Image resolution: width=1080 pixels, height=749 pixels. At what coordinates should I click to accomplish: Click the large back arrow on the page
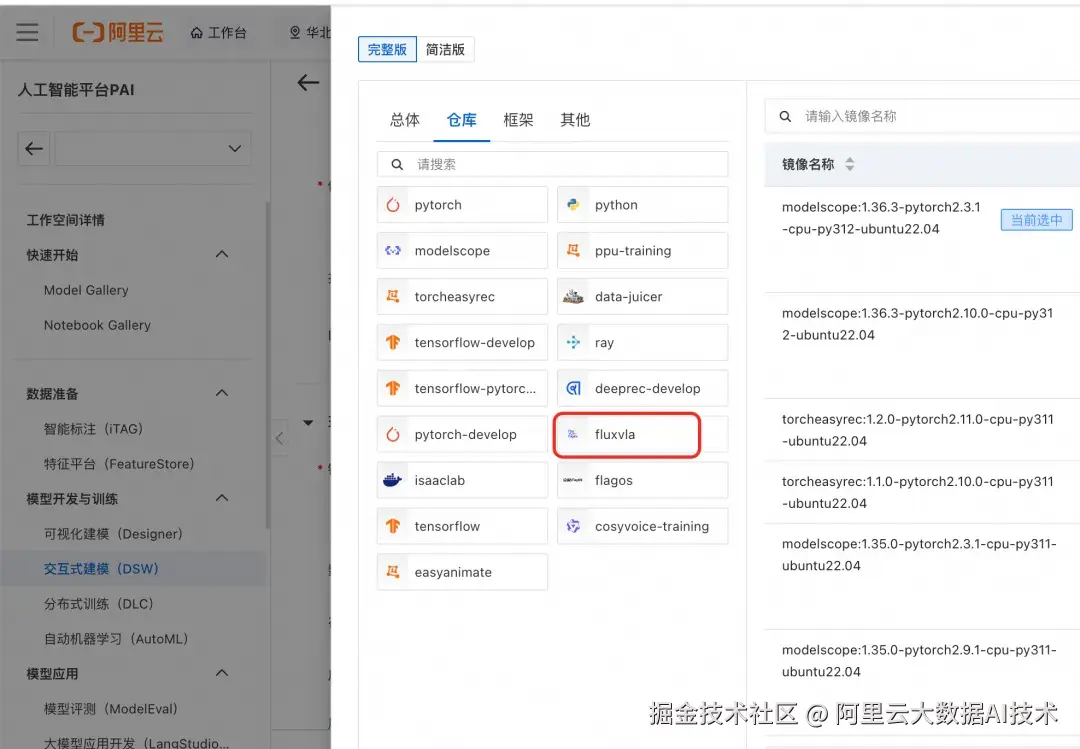[308, 83]
